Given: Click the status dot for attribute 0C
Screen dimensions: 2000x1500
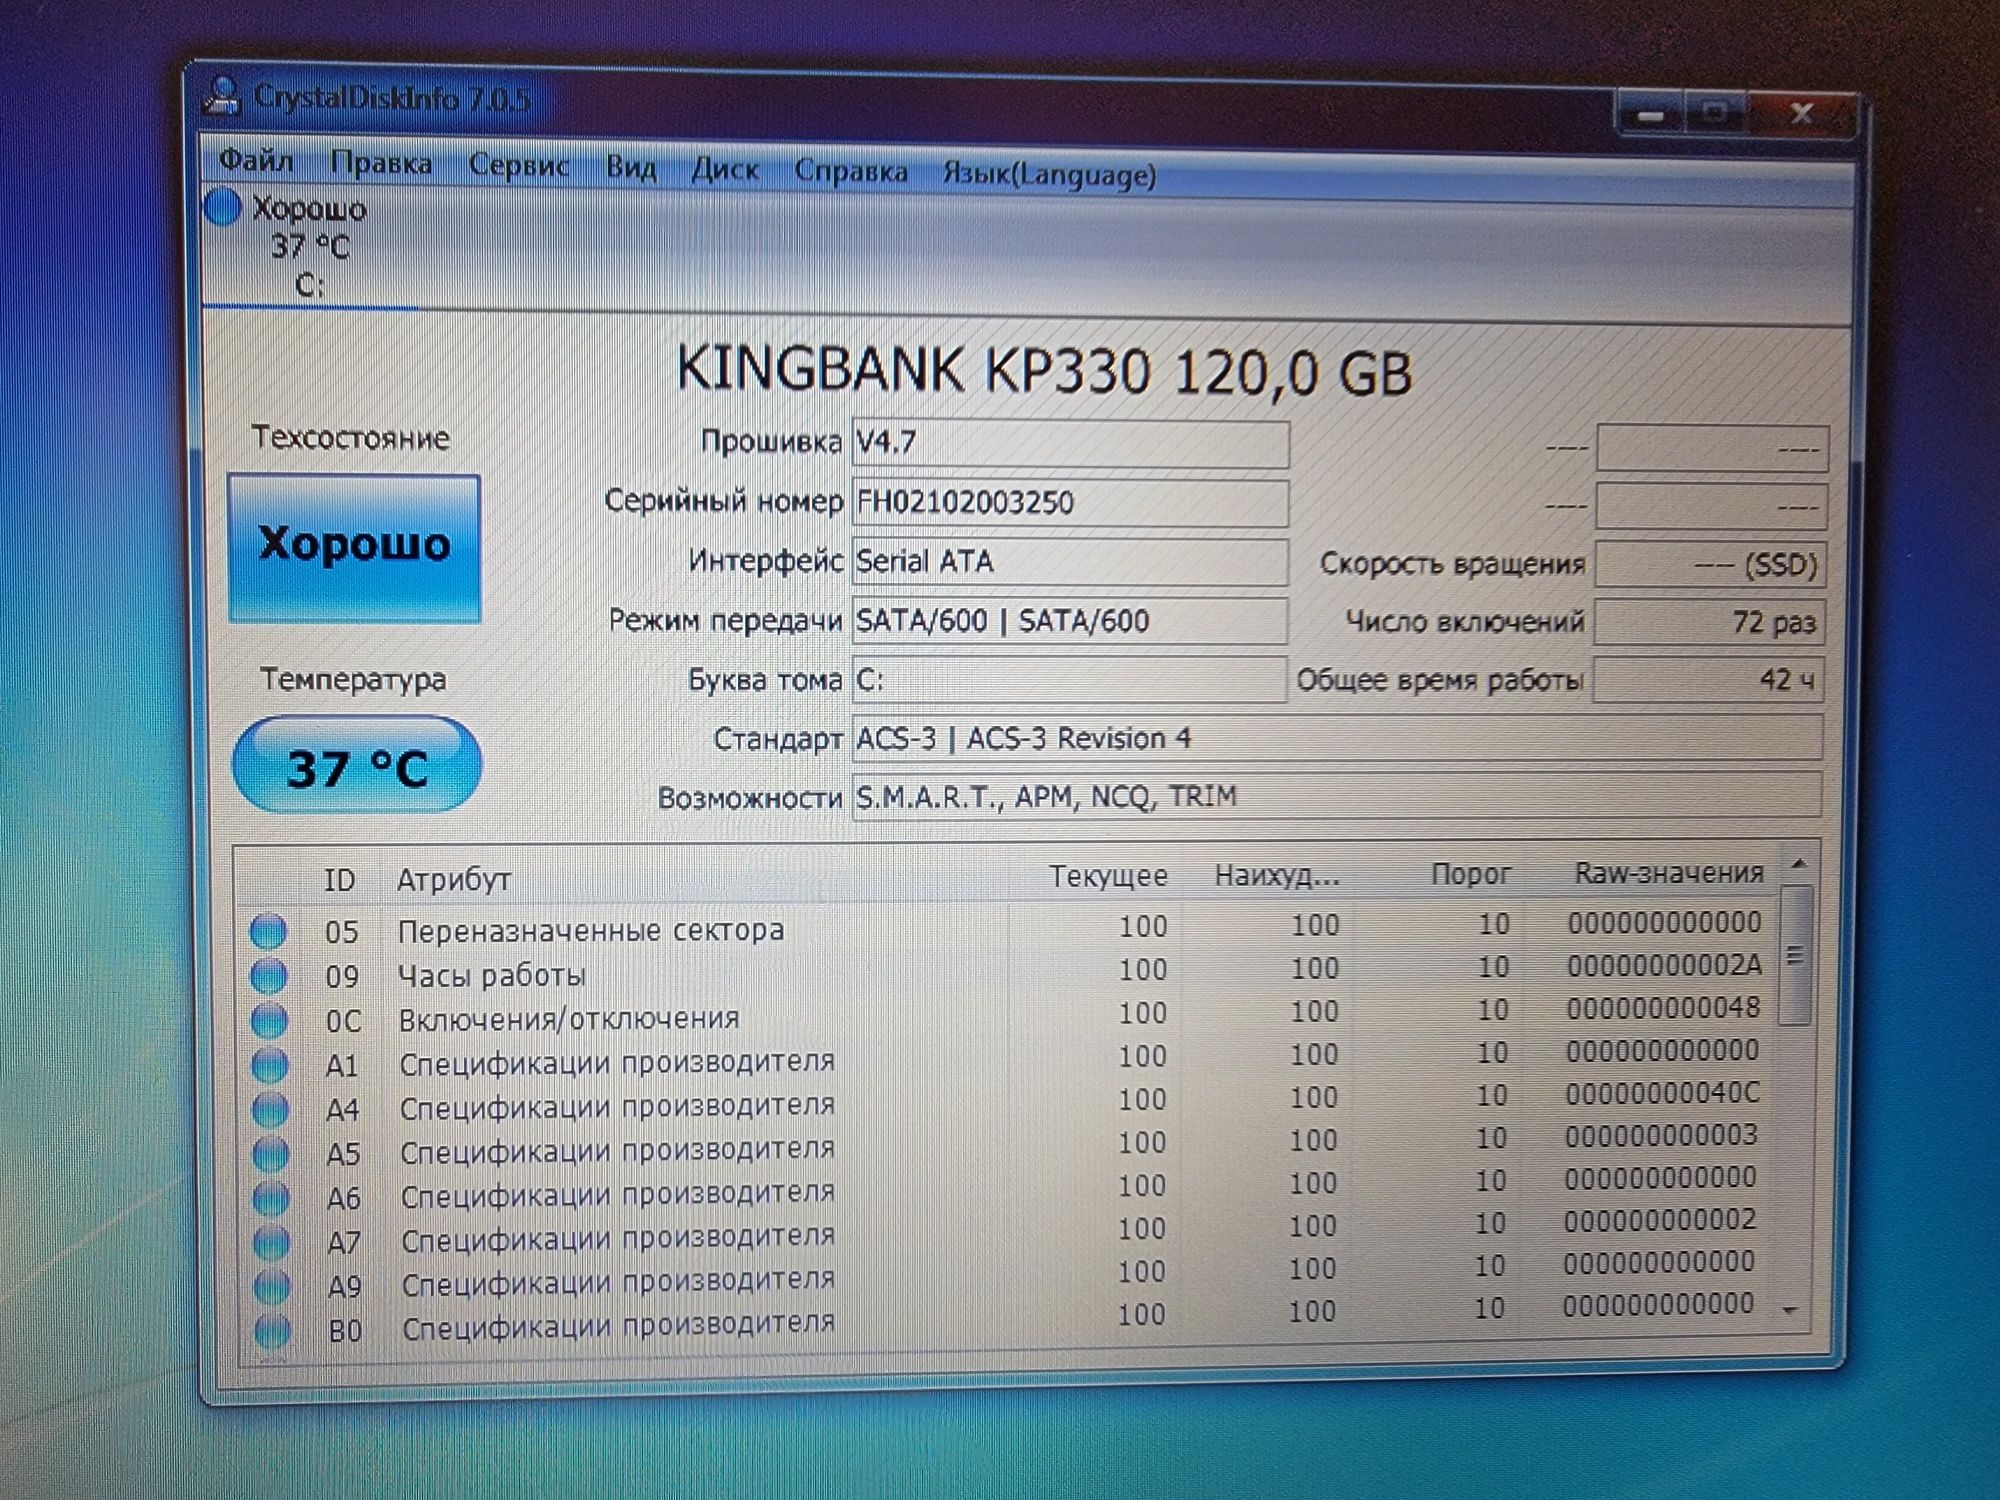Looking at the screenshot, I should pos(269,1020).
